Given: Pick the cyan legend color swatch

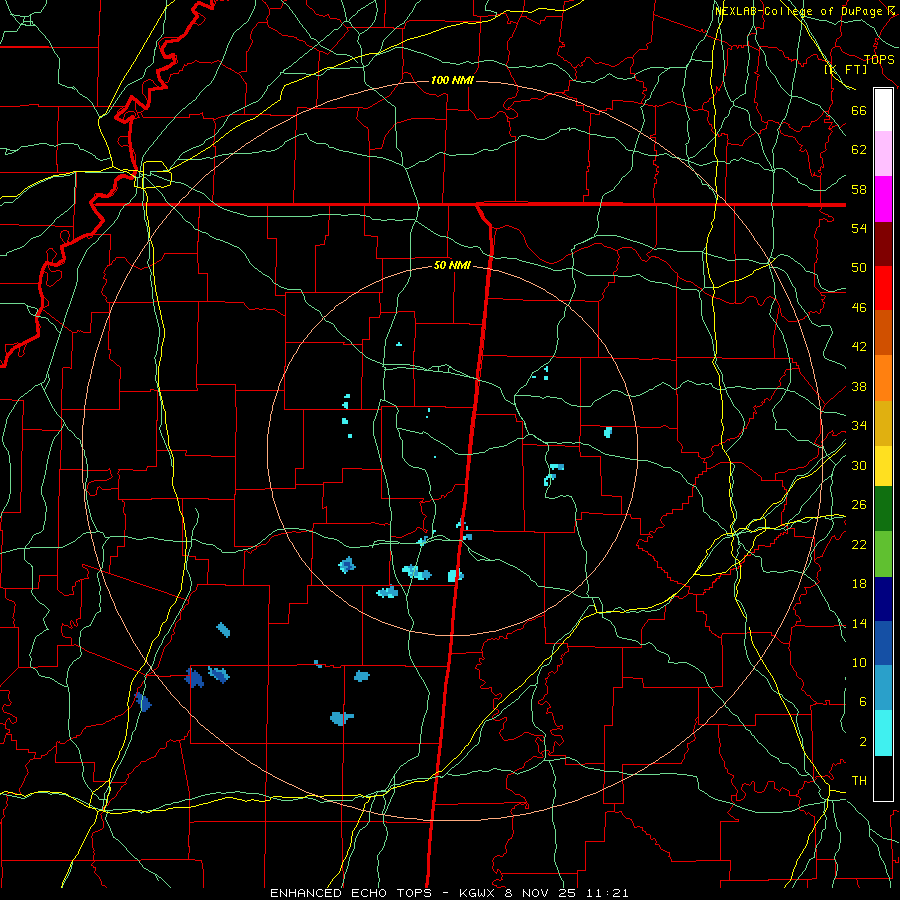Looking at the screenshot, I should [883, 733].
